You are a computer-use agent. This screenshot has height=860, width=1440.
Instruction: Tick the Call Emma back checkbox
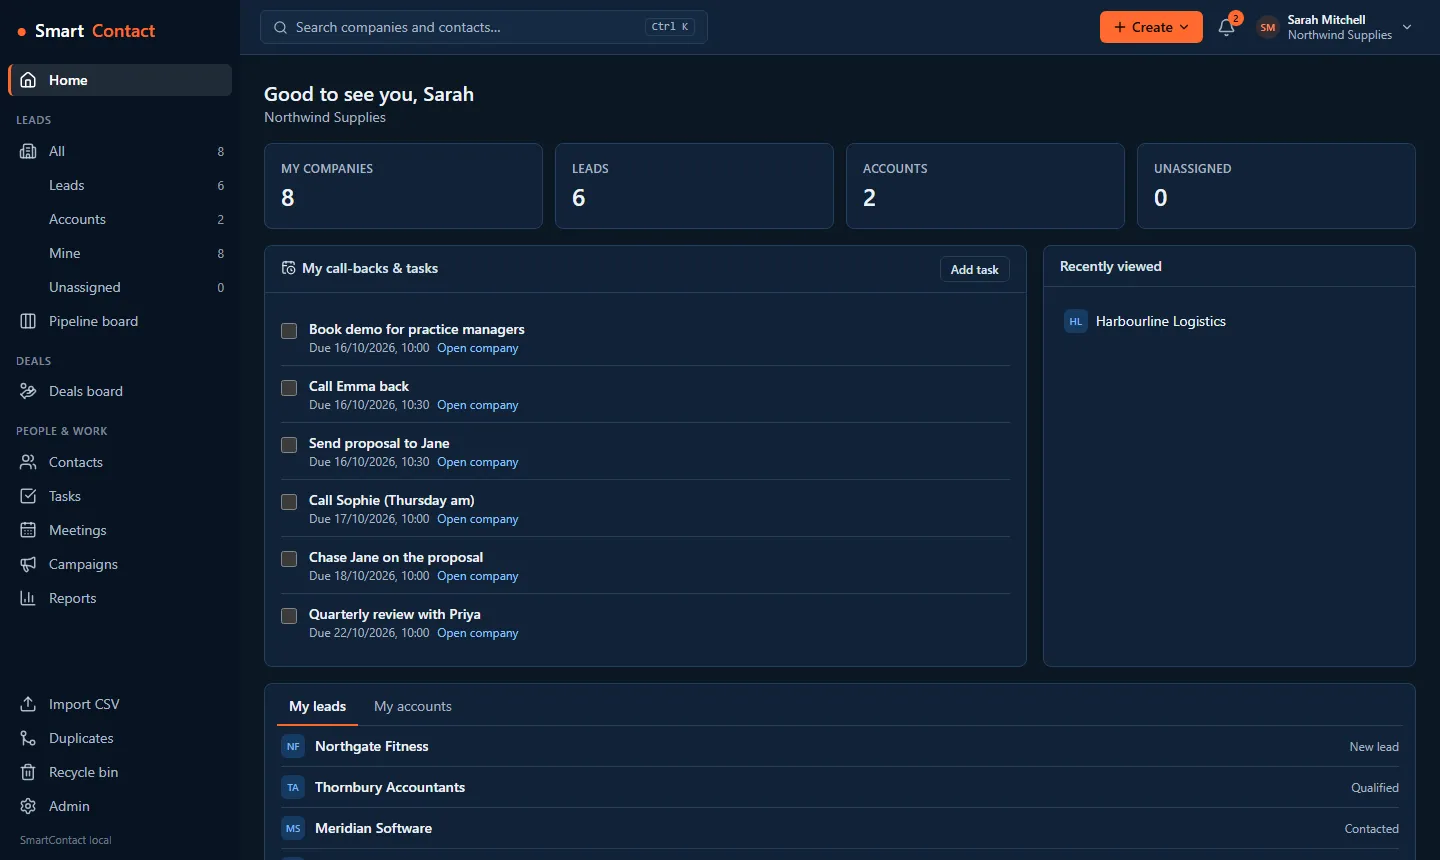pyautogui.click(x=289, y=388)
